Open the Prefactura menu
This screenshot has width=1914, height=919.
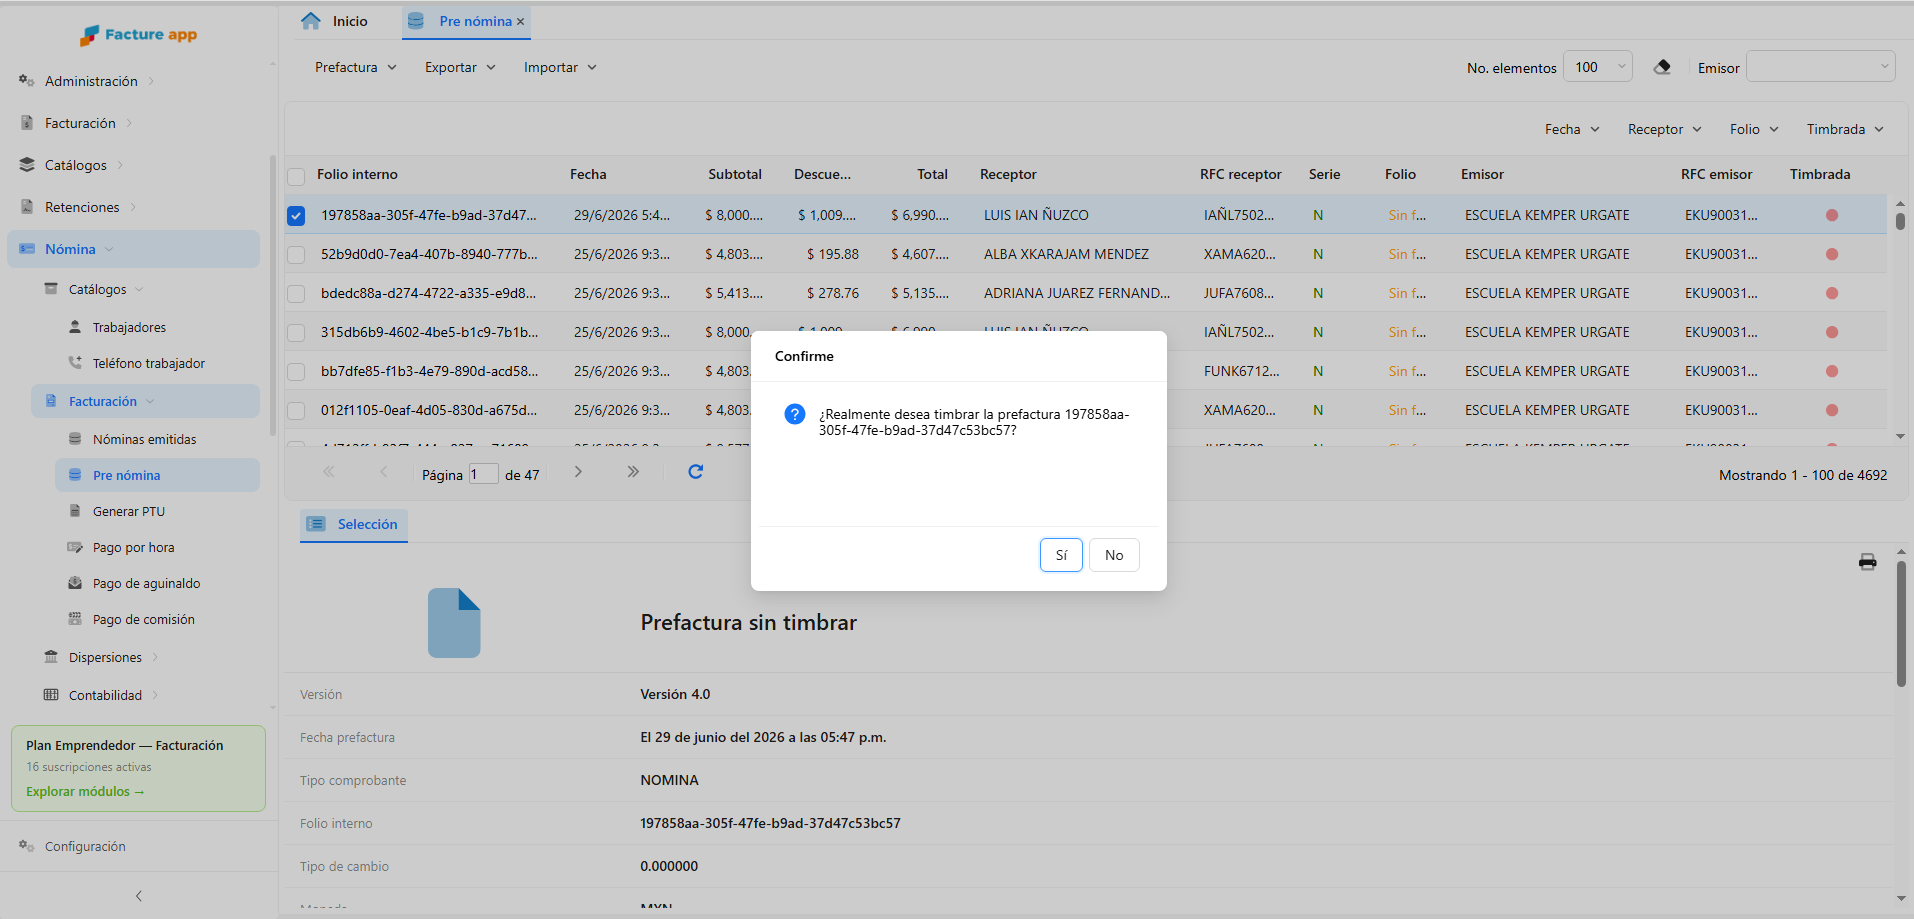point(356,67)
